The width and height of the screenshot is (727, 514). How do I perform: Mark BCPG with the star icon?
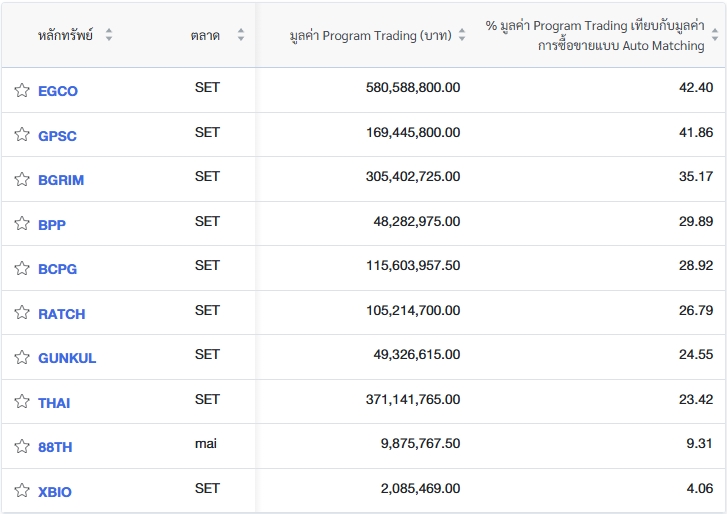[x=22, y=268]
